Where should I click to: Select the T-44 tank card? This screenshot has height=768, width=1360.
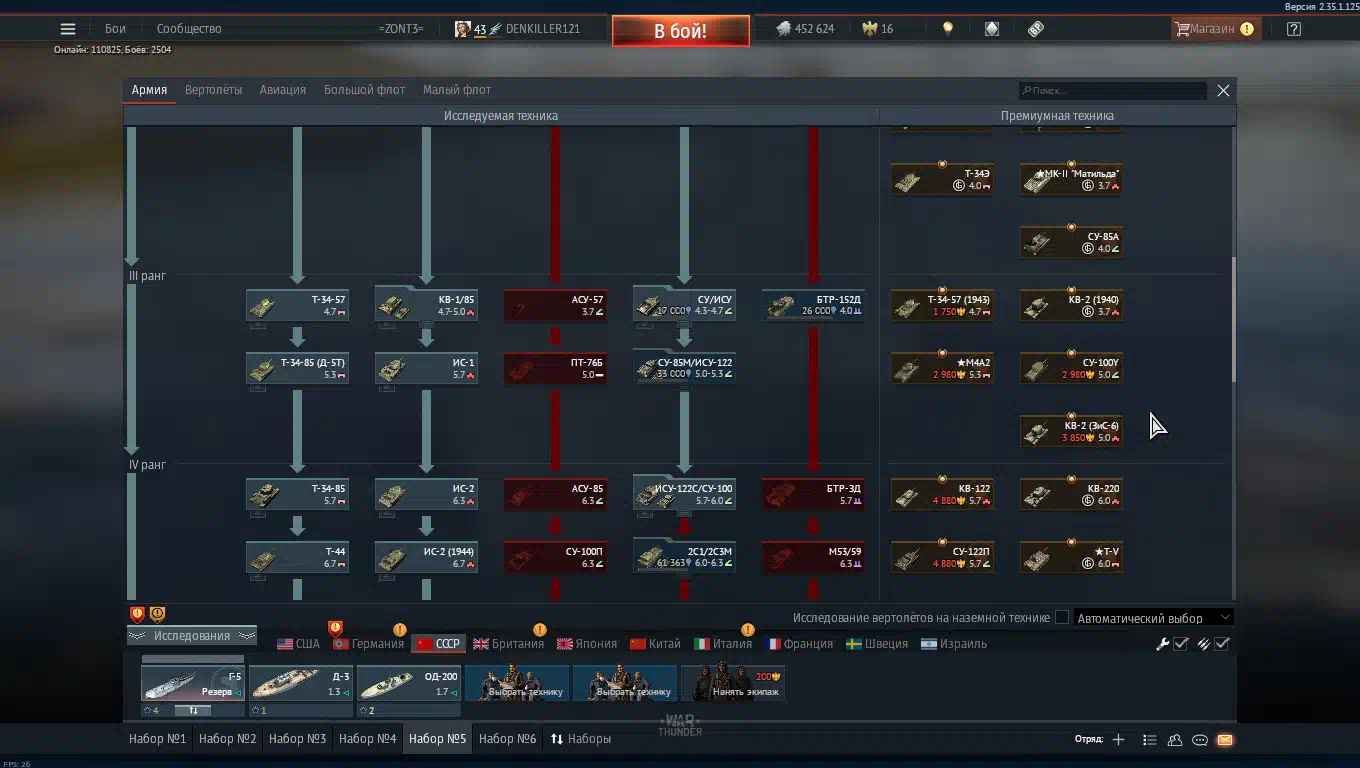click(x=297, y=558)
